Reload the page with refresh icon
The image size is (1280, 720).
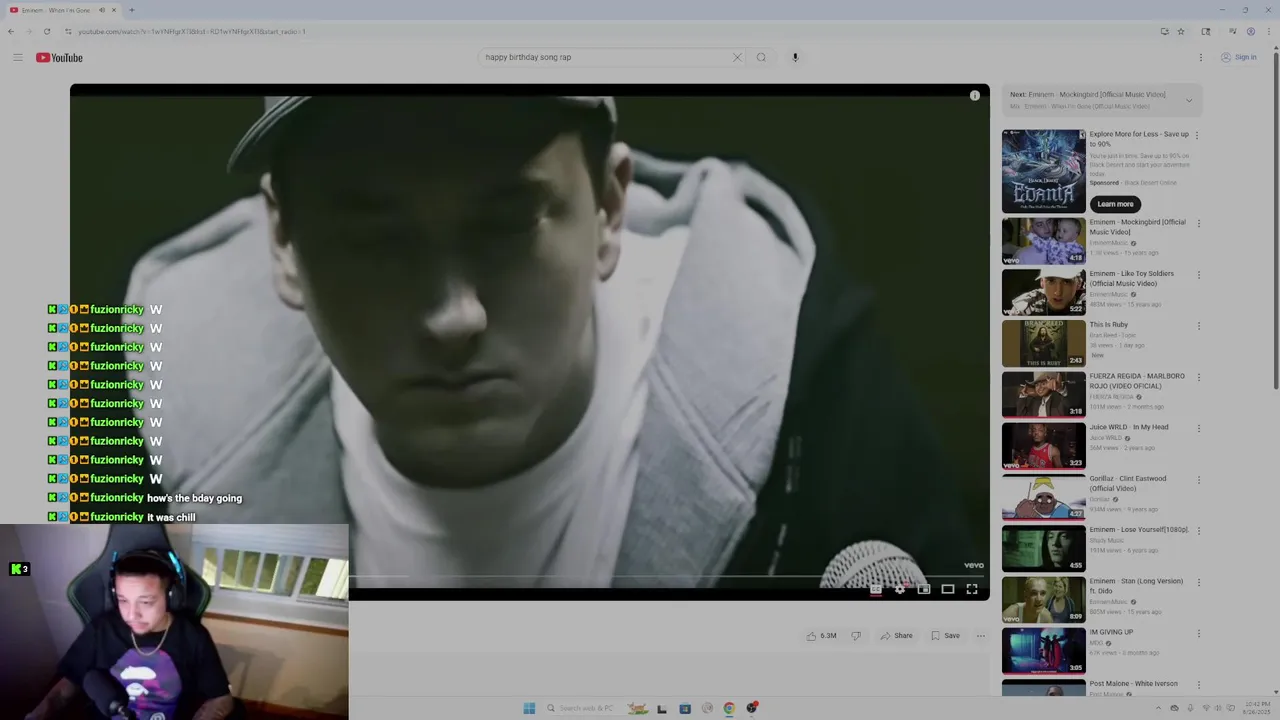pos(46,31)
